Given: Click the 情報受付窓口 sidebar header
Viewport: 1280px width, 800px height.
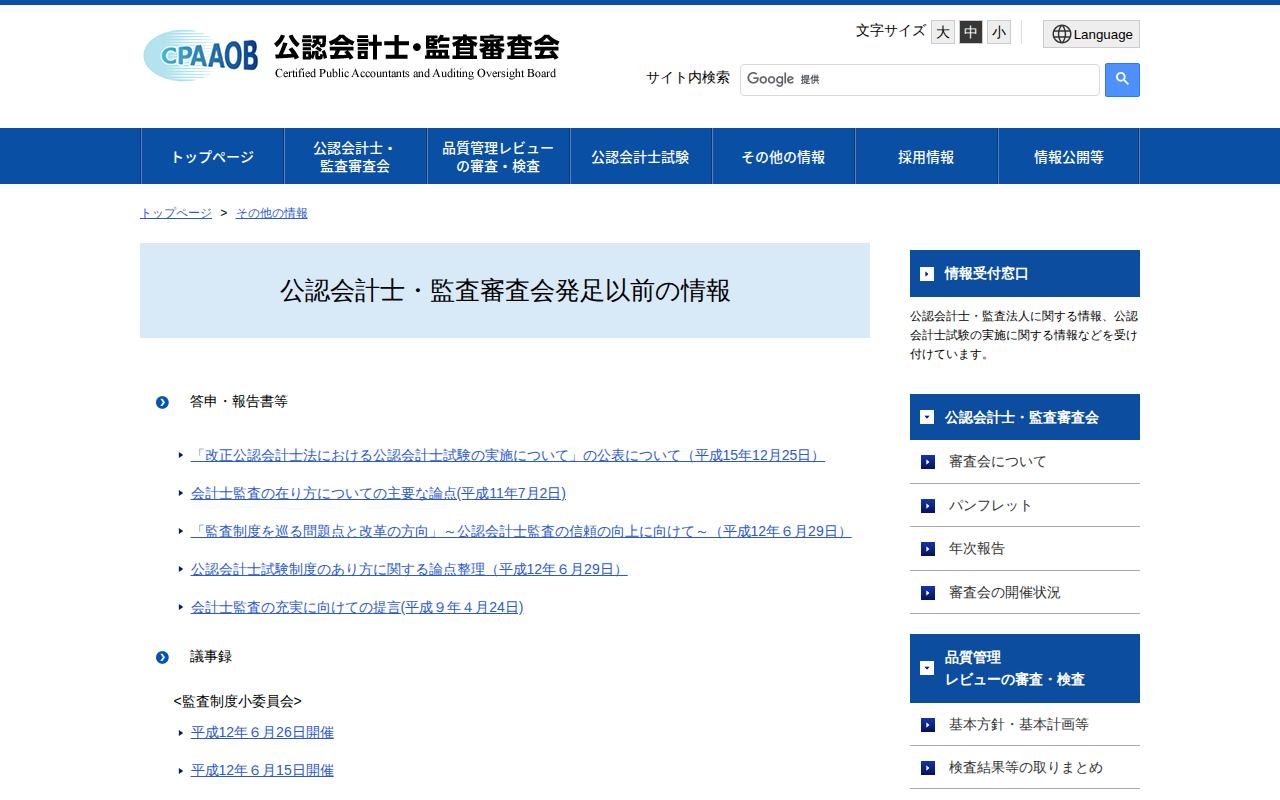Looking at the screenshot, I should click(x=1025, y=273).
